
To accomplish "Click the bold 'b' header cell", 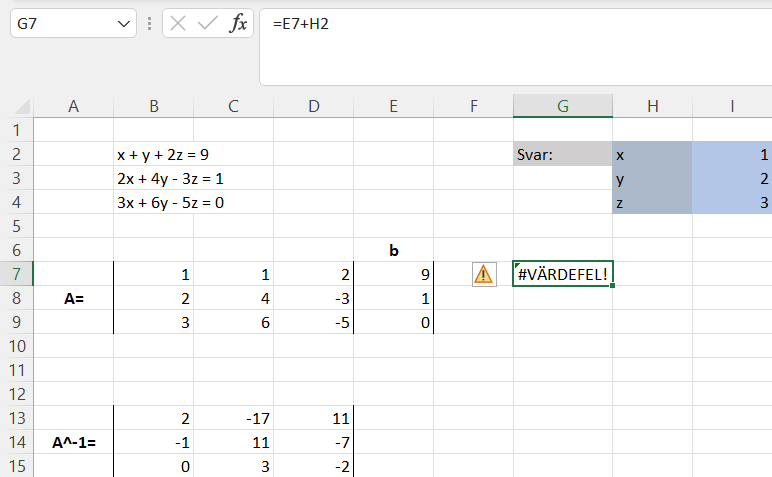I will (393, 250).
